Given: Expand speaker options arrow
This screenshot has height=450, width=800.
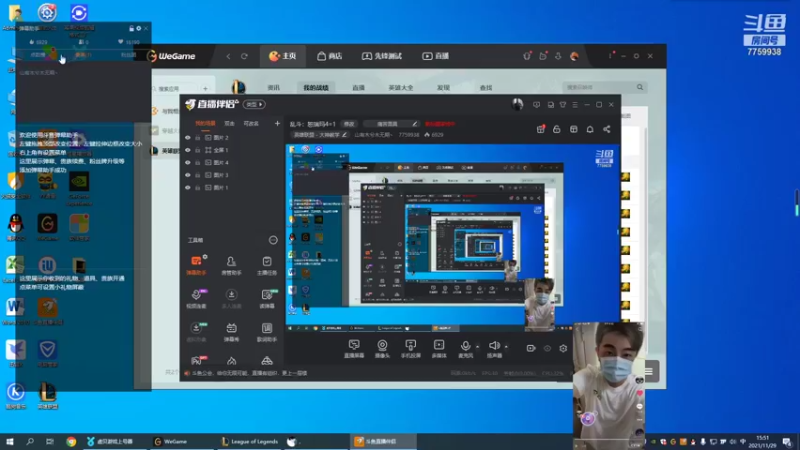Looking at the screenshot, I should pyautogui.click(x=506, y=346).
